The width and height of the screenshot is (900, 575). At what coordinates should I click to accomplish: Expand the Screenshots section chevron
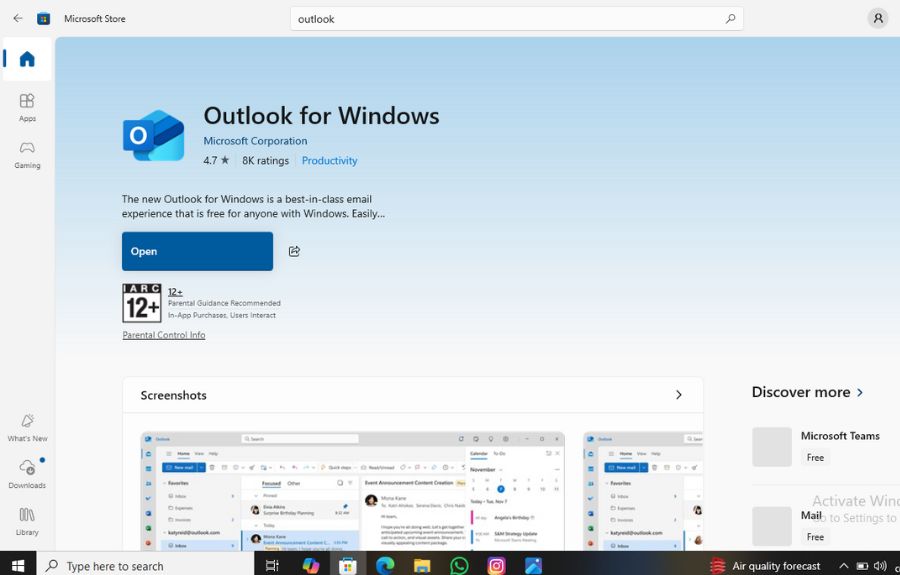coord(678,395)
